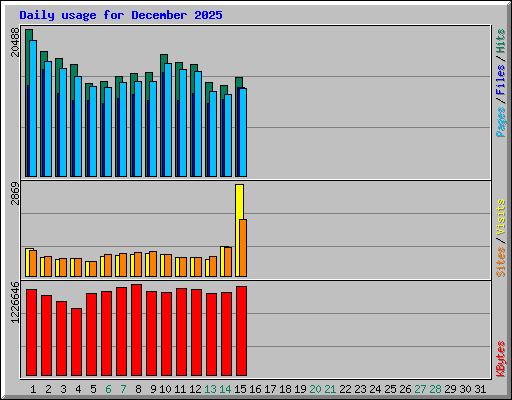Select day 9 on the date axis
512x400 pixels.
153,389
